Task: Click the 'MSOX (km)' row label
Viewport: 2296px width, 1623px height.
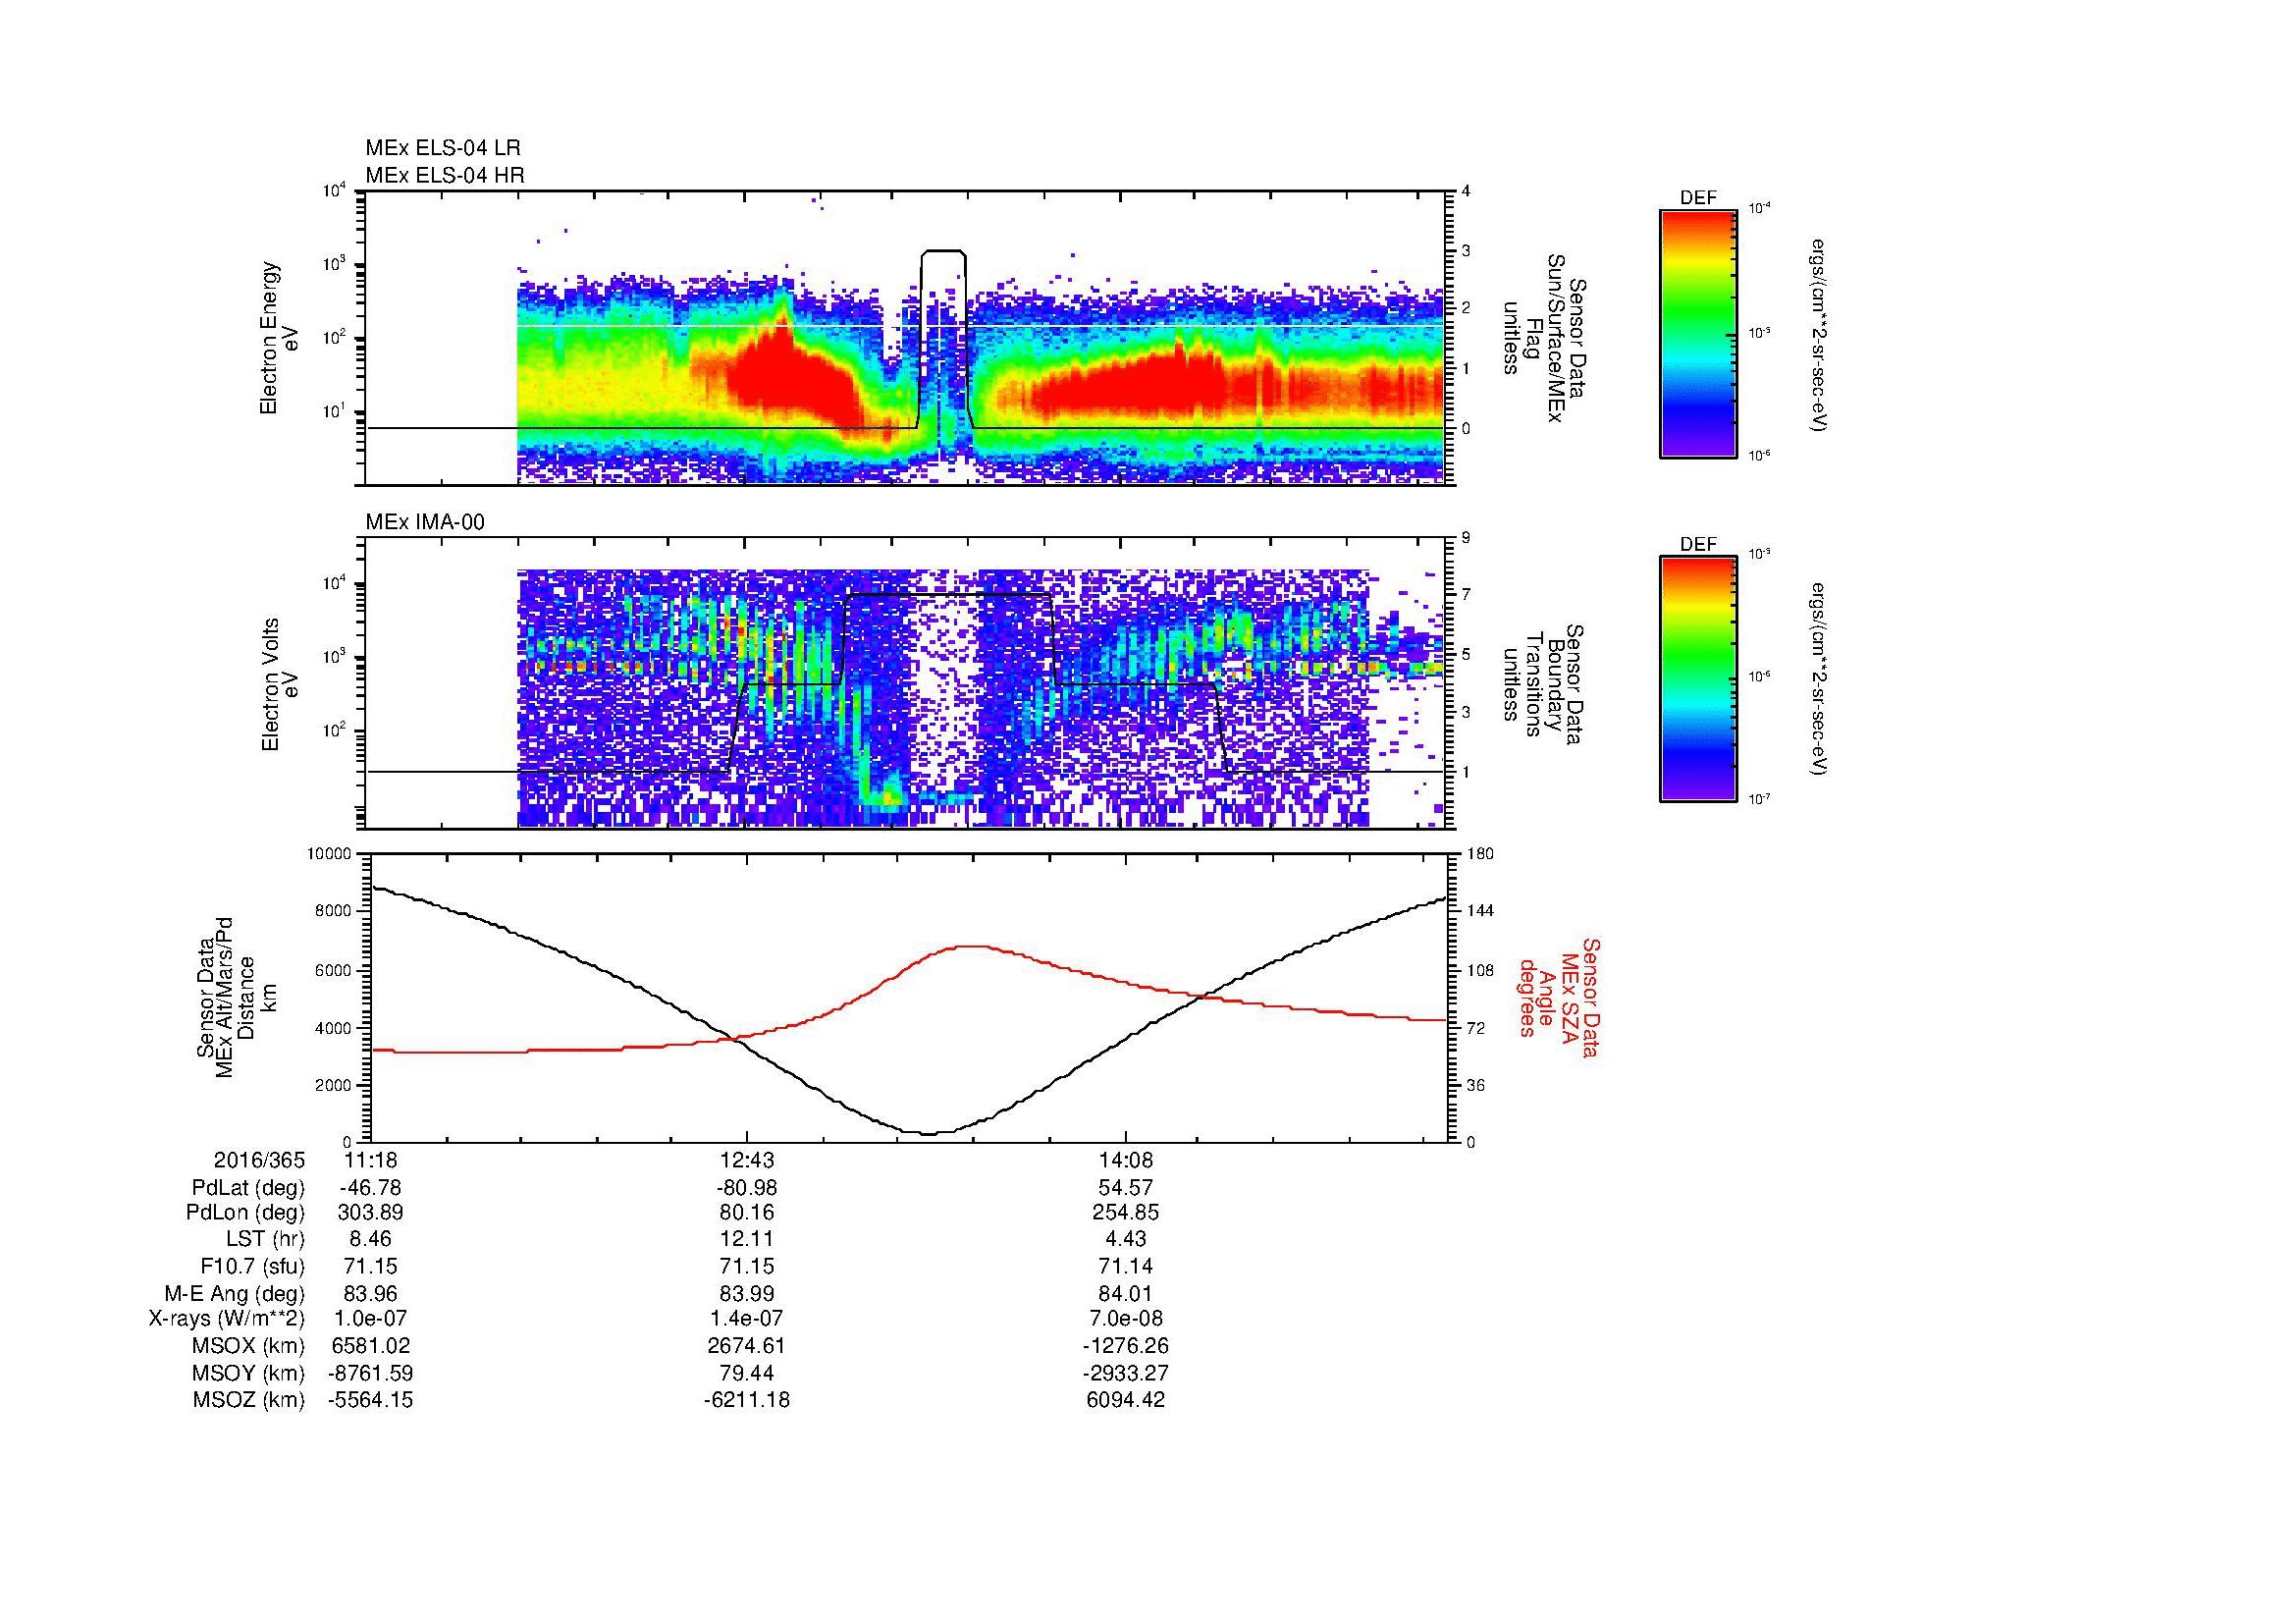Action: pos(248,1346)
